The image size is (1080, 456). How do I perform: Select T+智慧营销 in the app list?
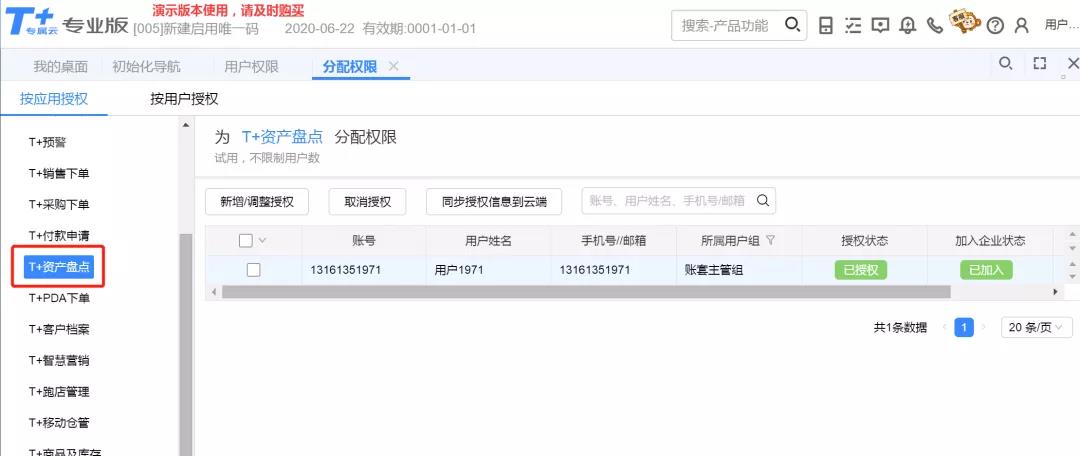tap(59, 360)
